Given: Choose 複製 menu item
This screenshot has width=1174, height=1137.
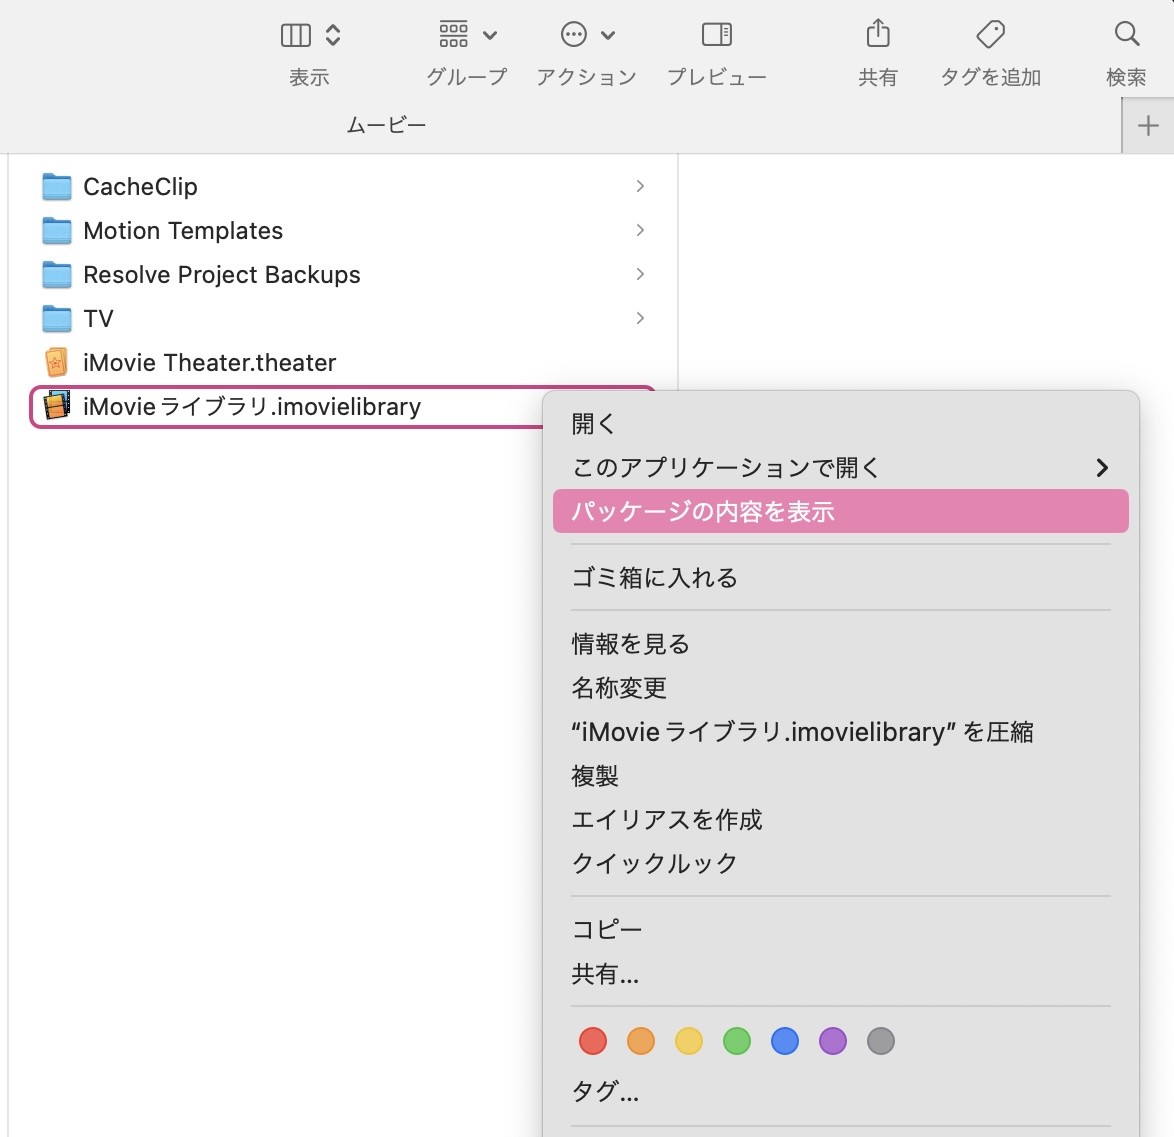Looking at the screenshot, I should coord(840,775).
